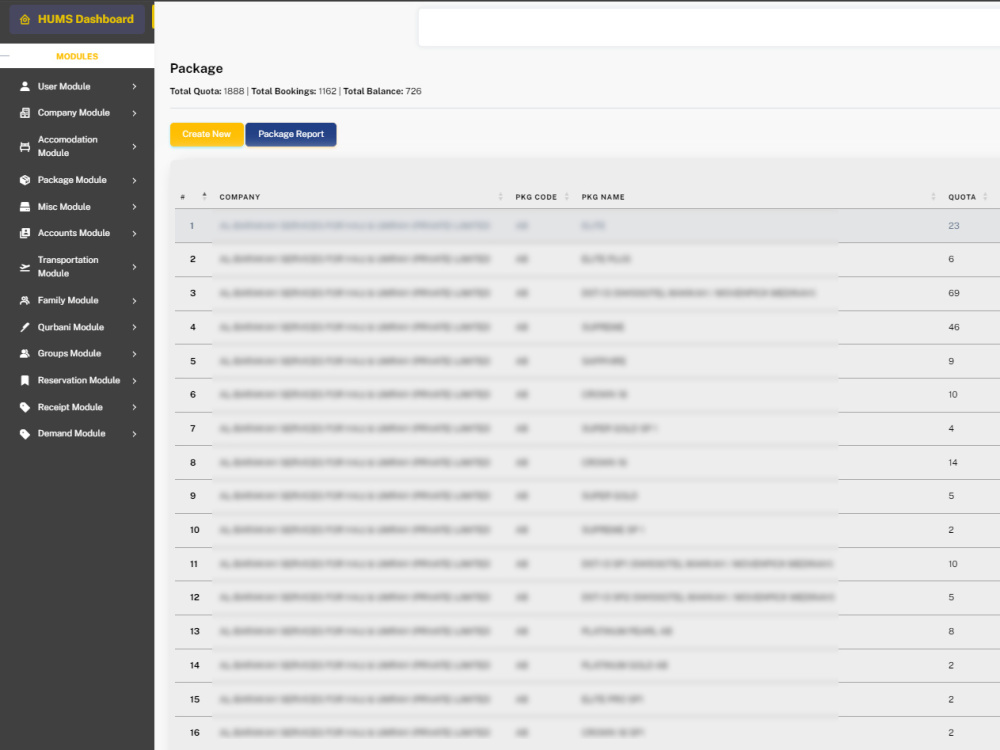Sort by PKG NAME column sort arrows

coord(933,196)
